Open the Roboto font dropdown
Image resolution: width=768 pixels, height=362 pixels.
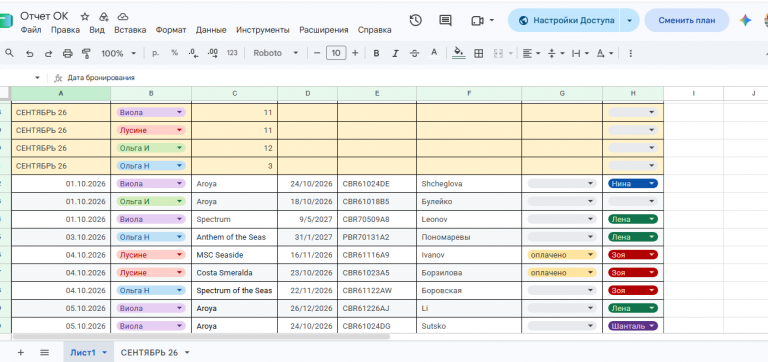tap(276, 53)
